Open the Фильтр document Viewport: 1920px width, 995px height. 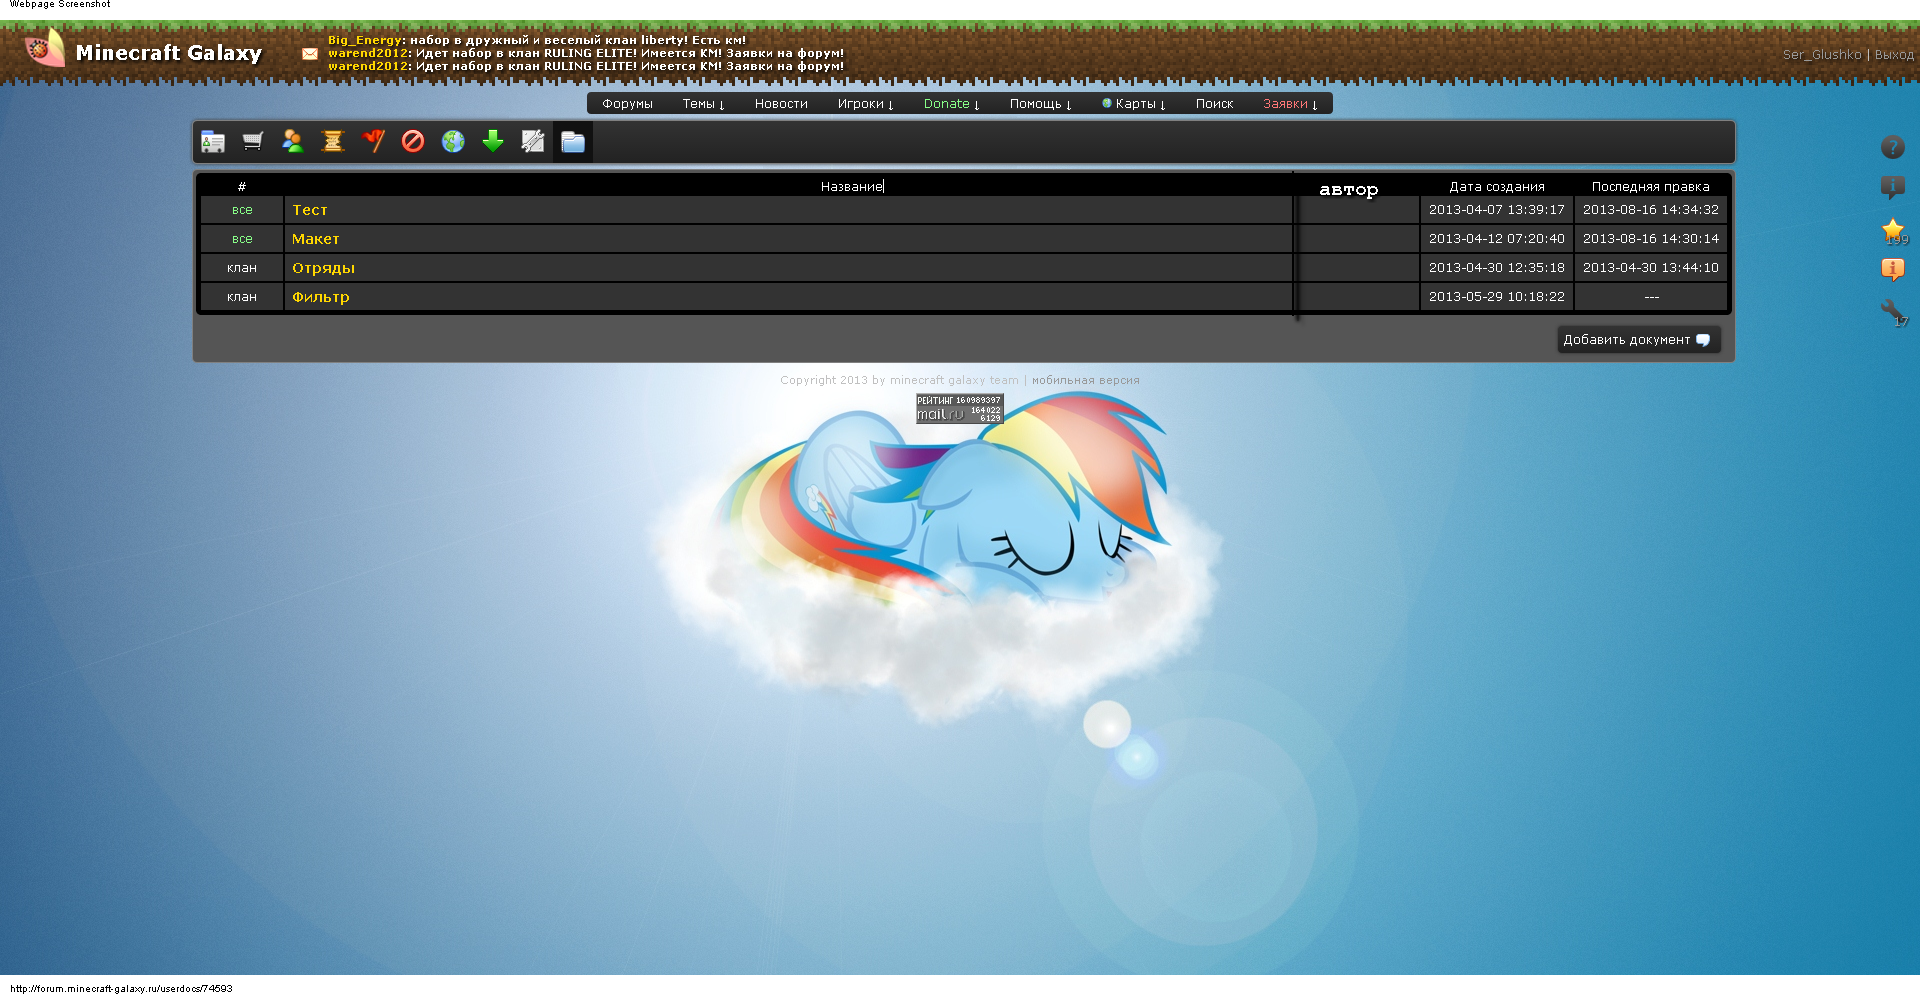(321, 297)
